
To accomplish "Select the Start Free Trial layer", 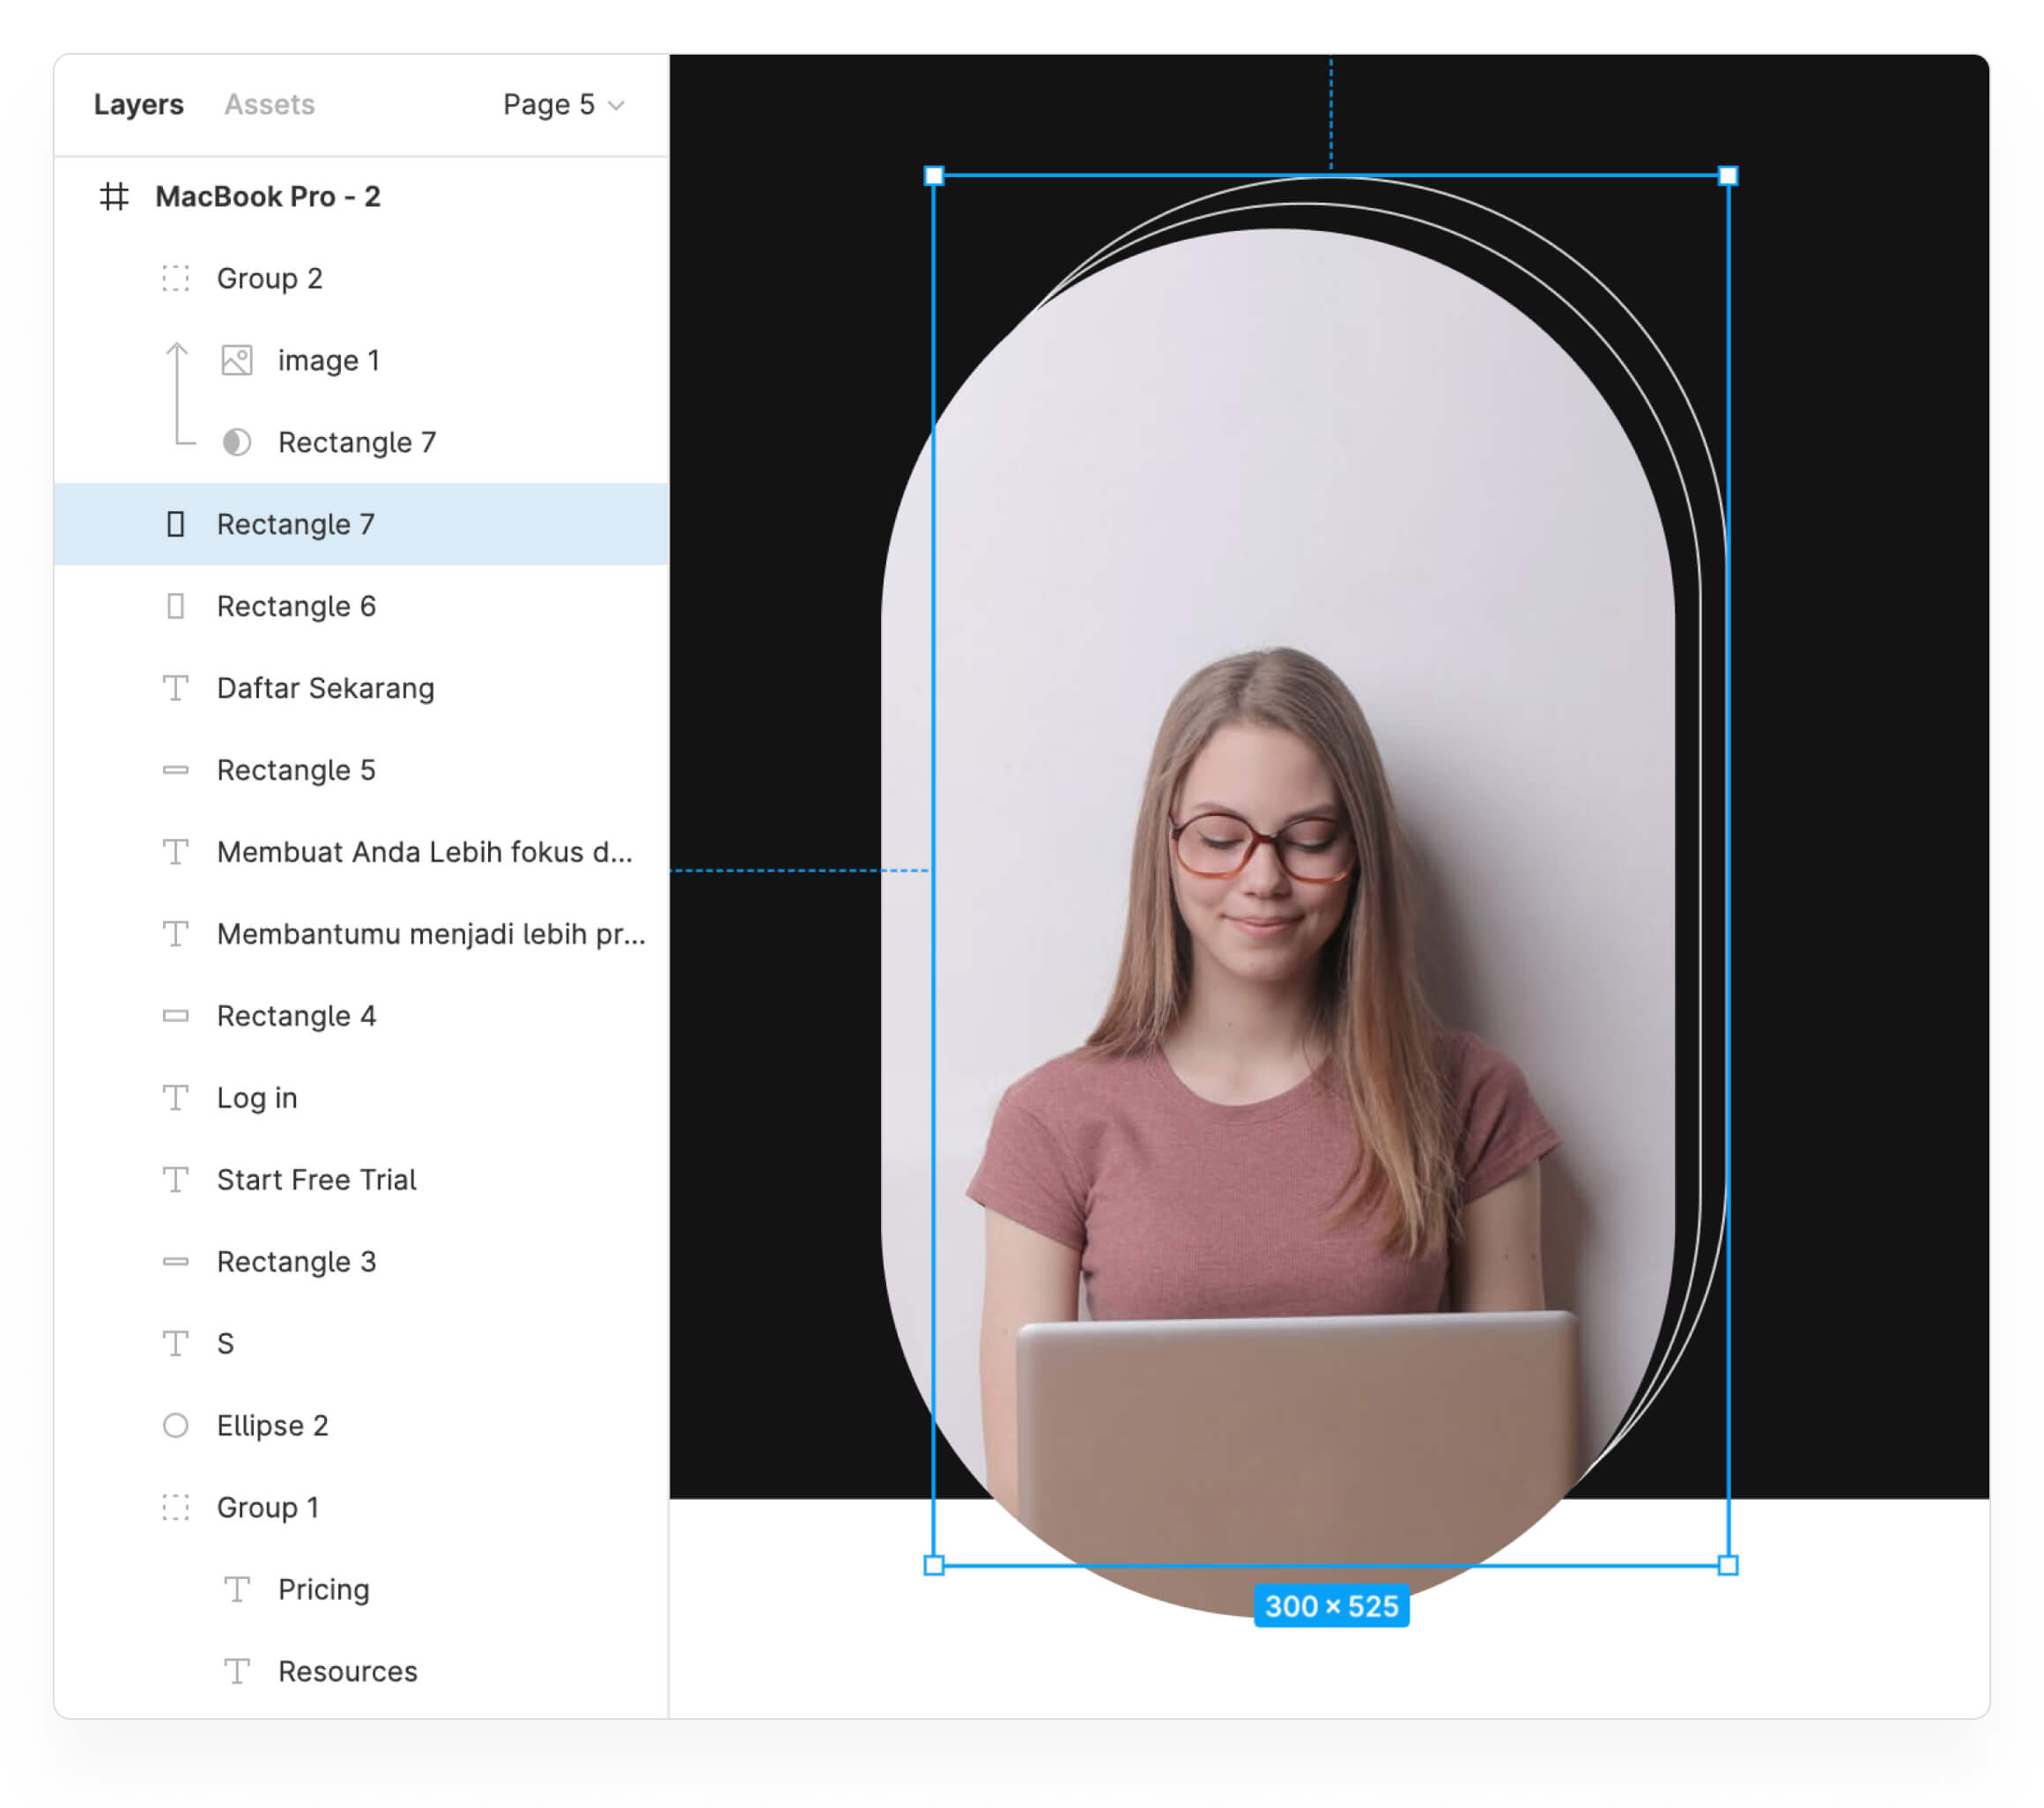I will [x=316, y=1180].
